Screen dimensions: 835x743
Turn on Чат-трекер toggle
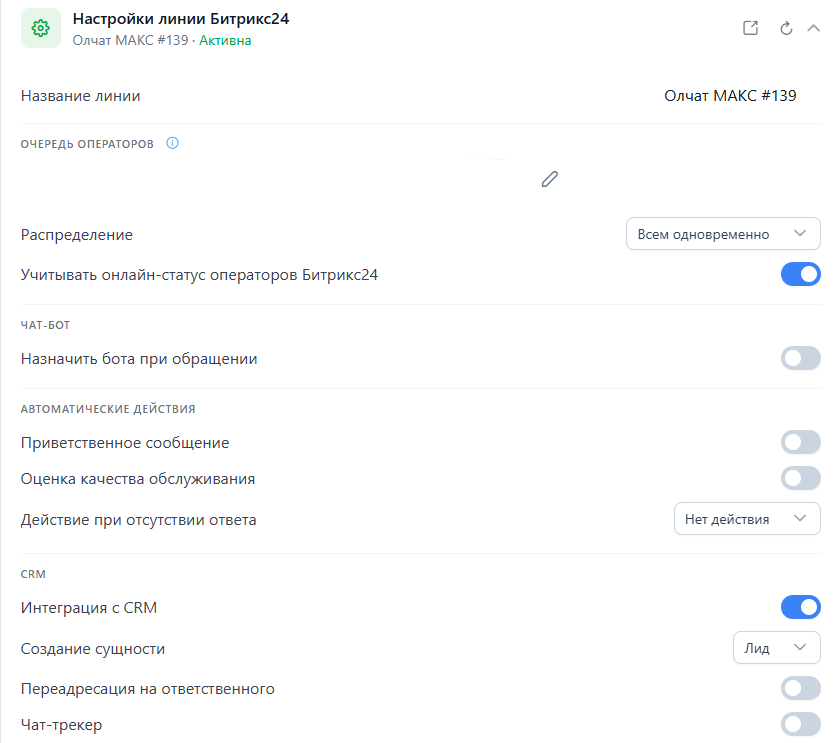click(800, 724)
